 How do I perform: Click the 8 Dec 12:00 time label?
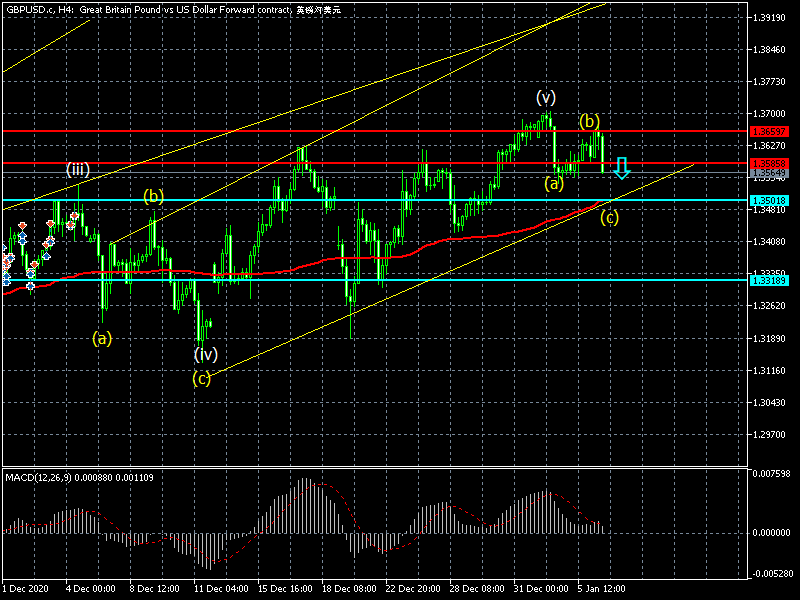click(x=154, y=589)
